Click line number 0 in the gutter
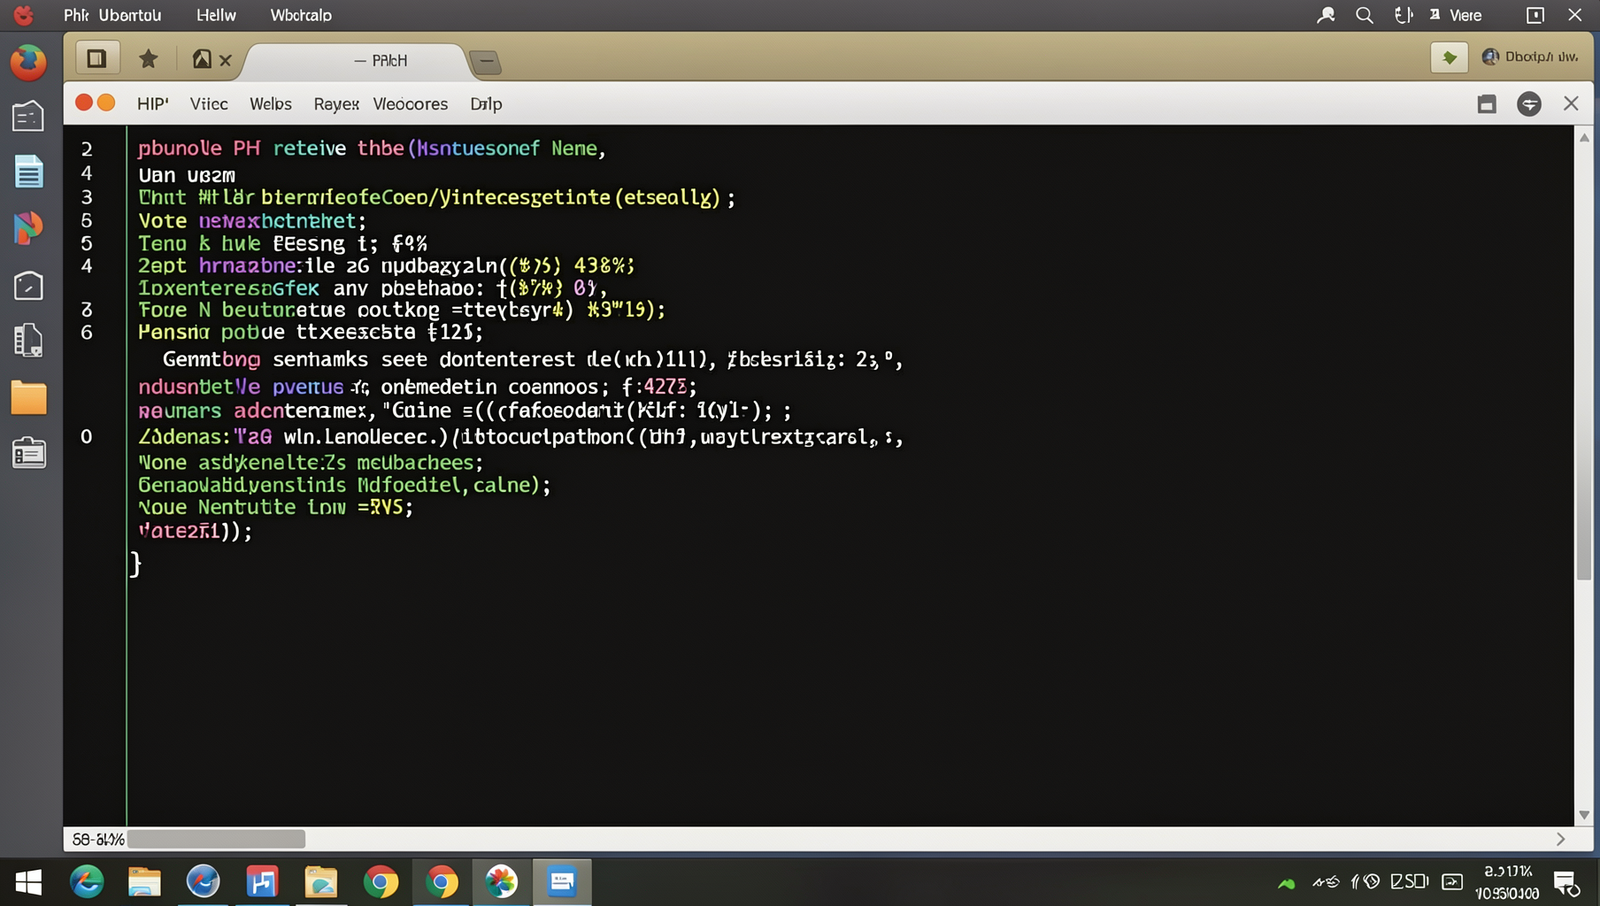 (x=86, y=437)
